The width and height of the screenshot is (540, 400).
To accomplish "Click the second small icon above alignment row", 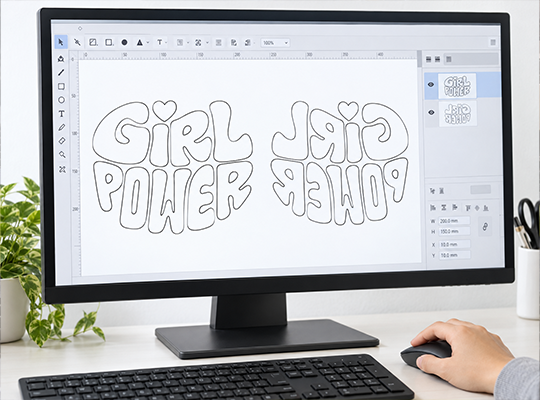I will click(442, 190).
